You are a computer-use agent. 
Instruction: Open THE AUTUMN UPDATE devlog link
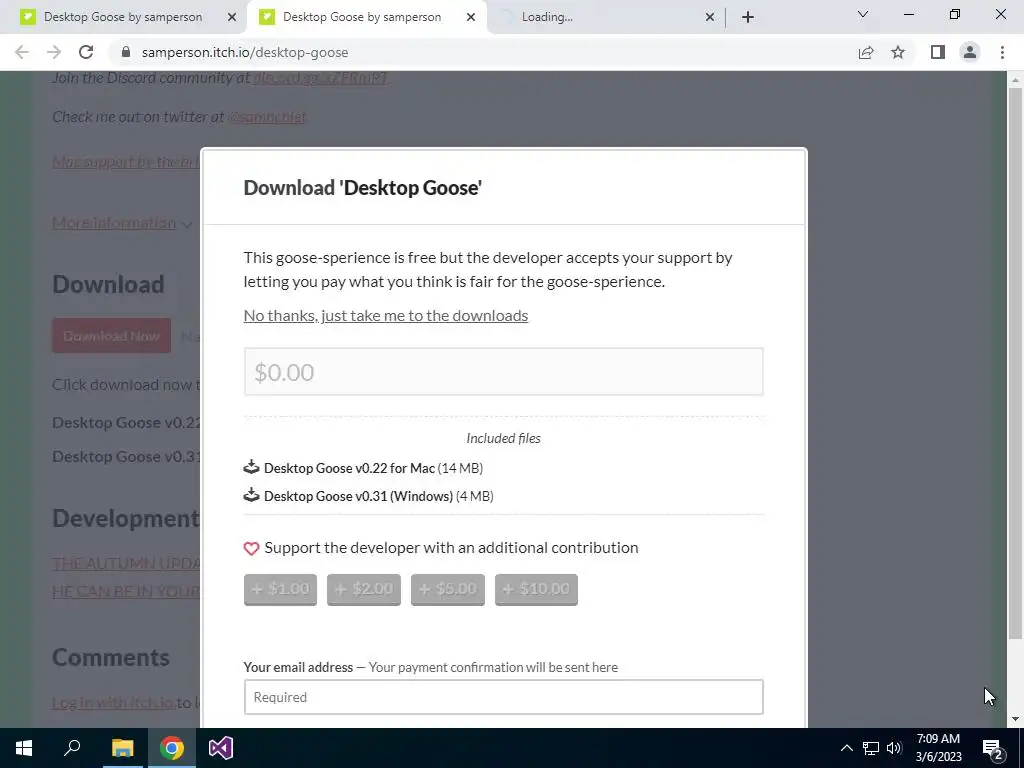[126, 563]
